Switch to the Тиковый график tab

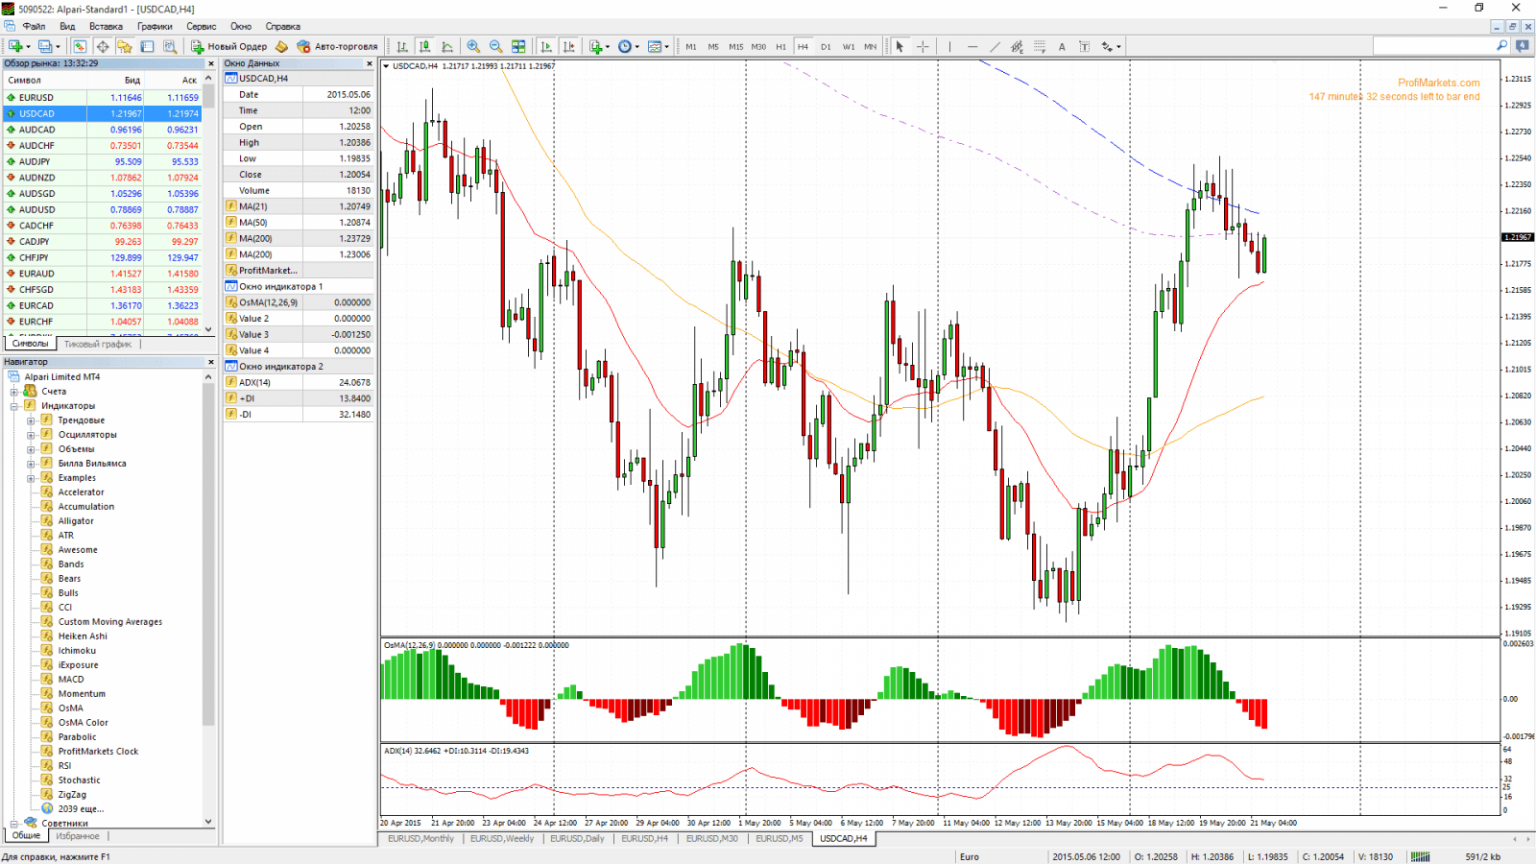tap(97, 344)
